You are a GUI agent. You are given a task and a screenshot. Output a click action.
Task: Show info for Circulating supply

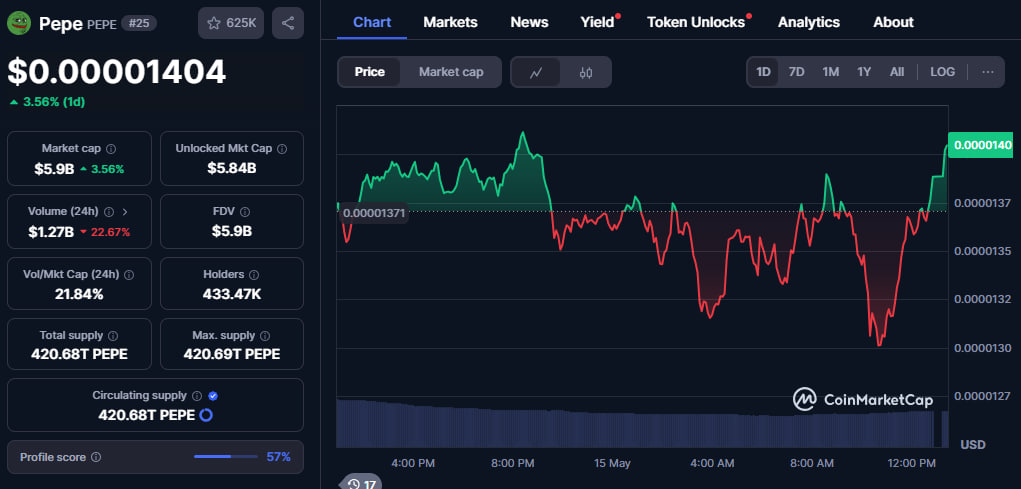click(x=198, y=396)
